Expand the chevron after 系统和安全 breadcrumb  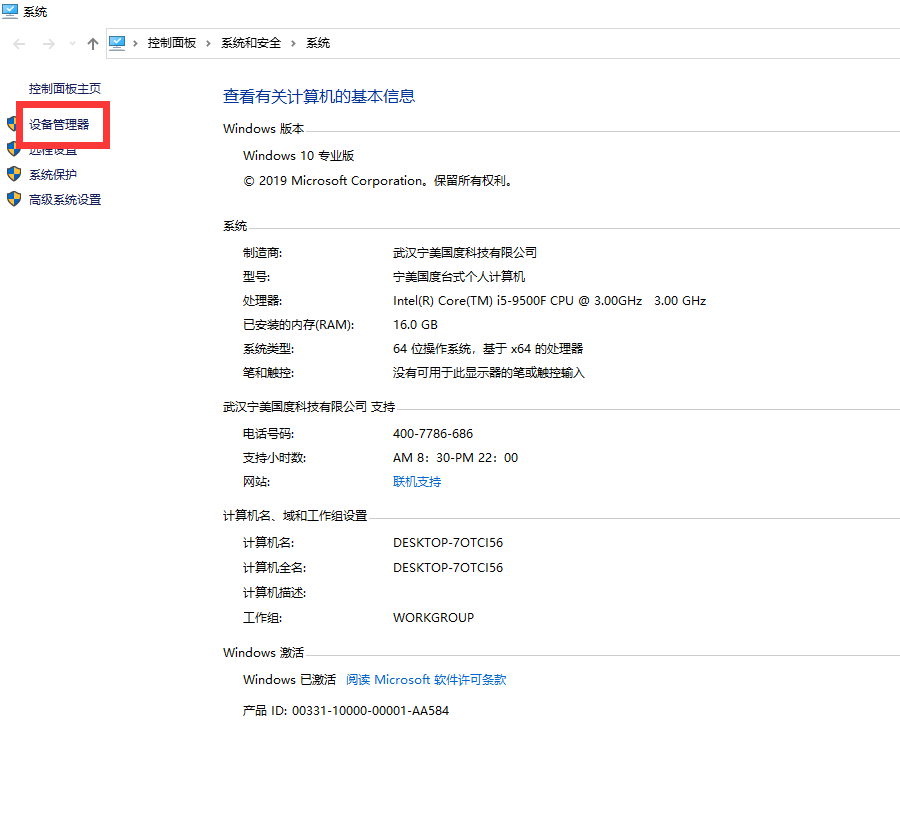coord(294,44)
